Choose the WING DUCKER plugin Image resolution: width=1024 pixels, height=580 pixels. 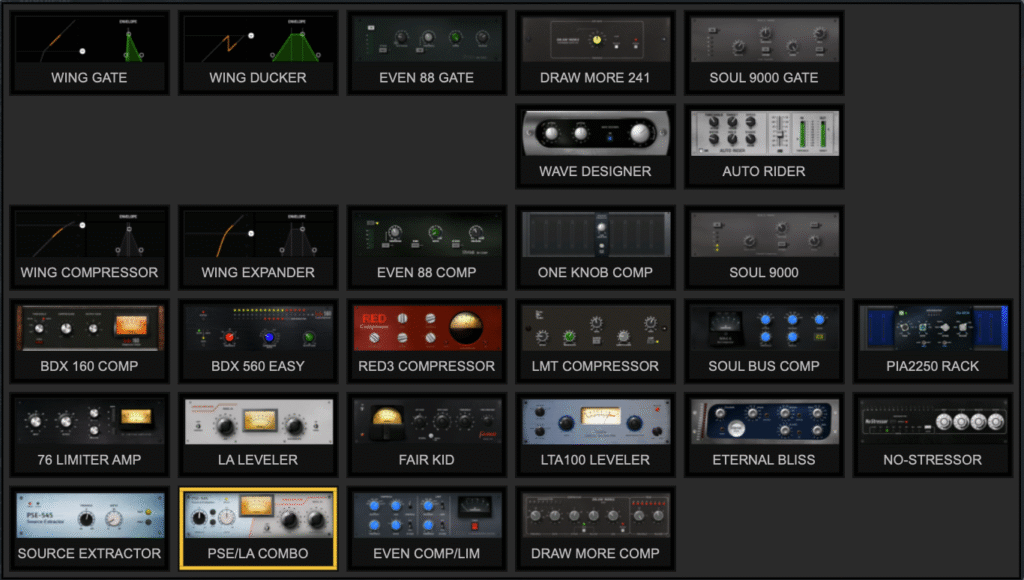(x=258, y=53)
